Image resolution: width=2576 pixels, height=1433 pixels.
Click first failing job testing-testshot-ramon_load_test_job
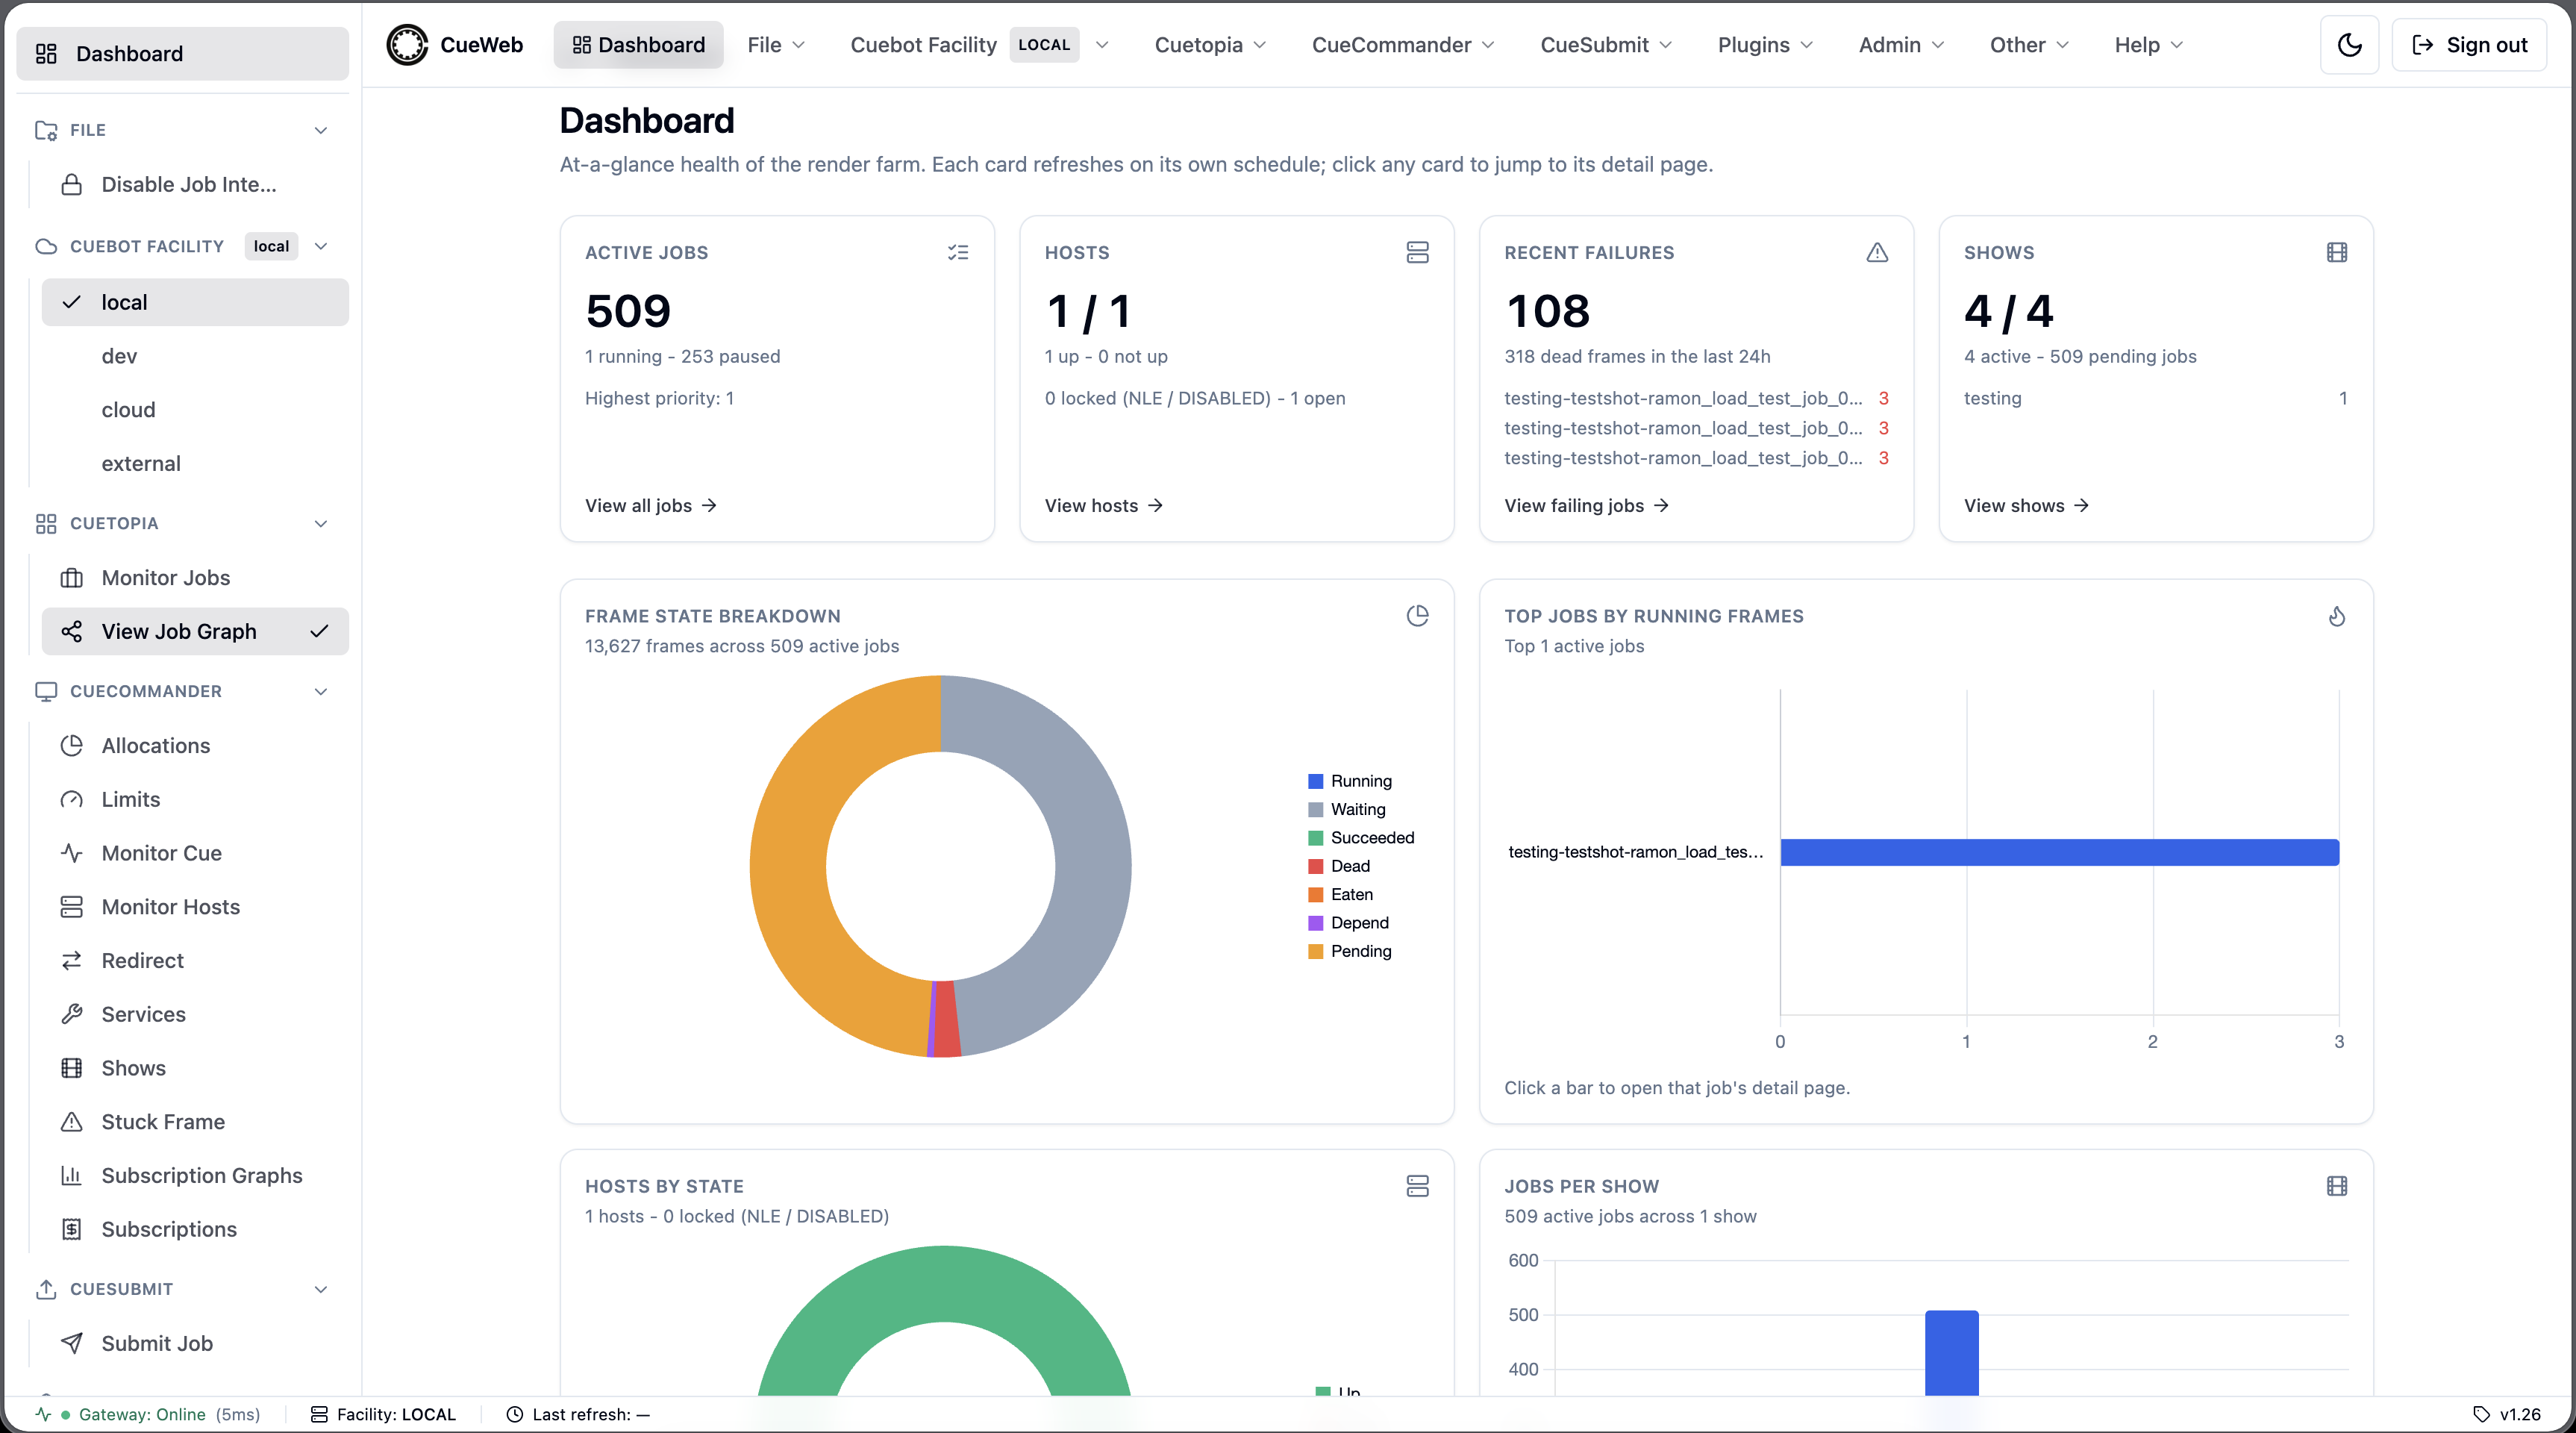tap(1696, 398)
